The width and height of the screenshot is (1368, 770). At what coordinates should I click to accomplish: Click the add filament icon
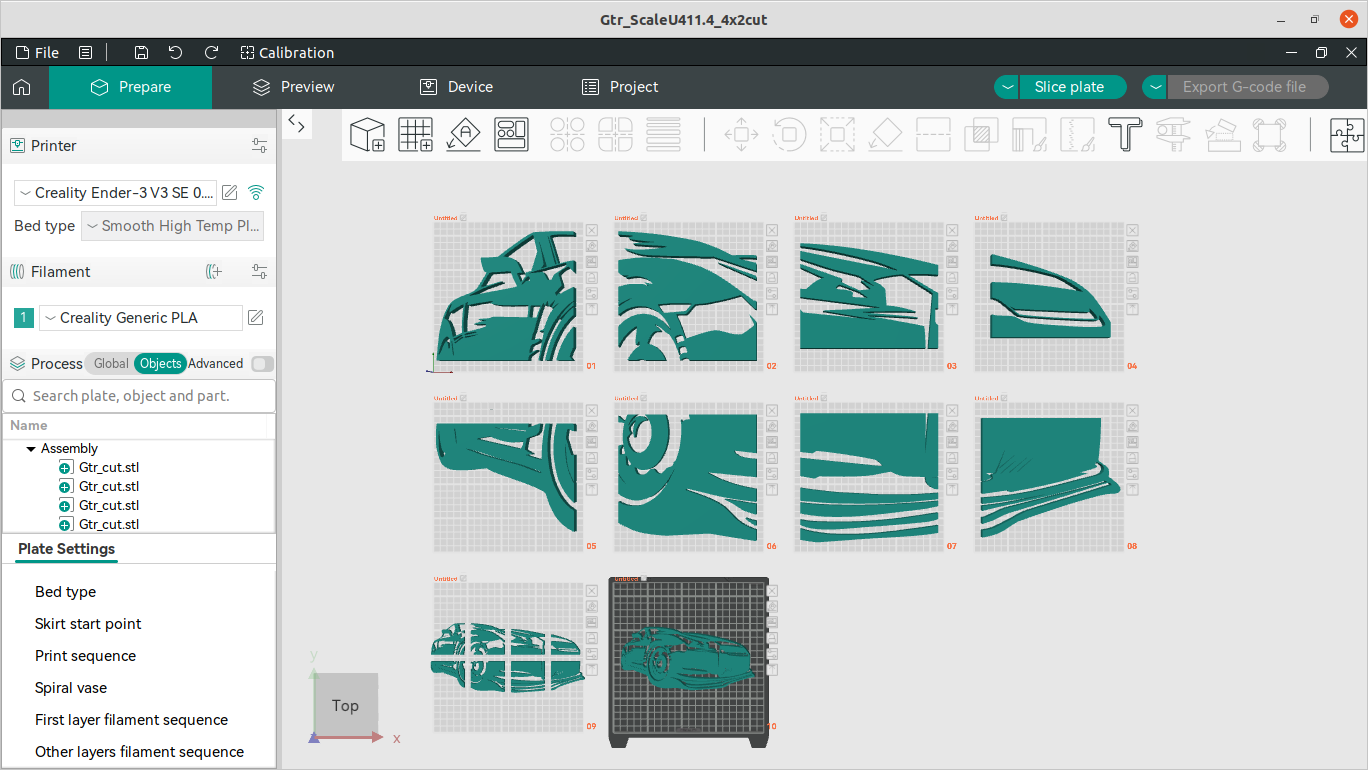coord(214,272)
